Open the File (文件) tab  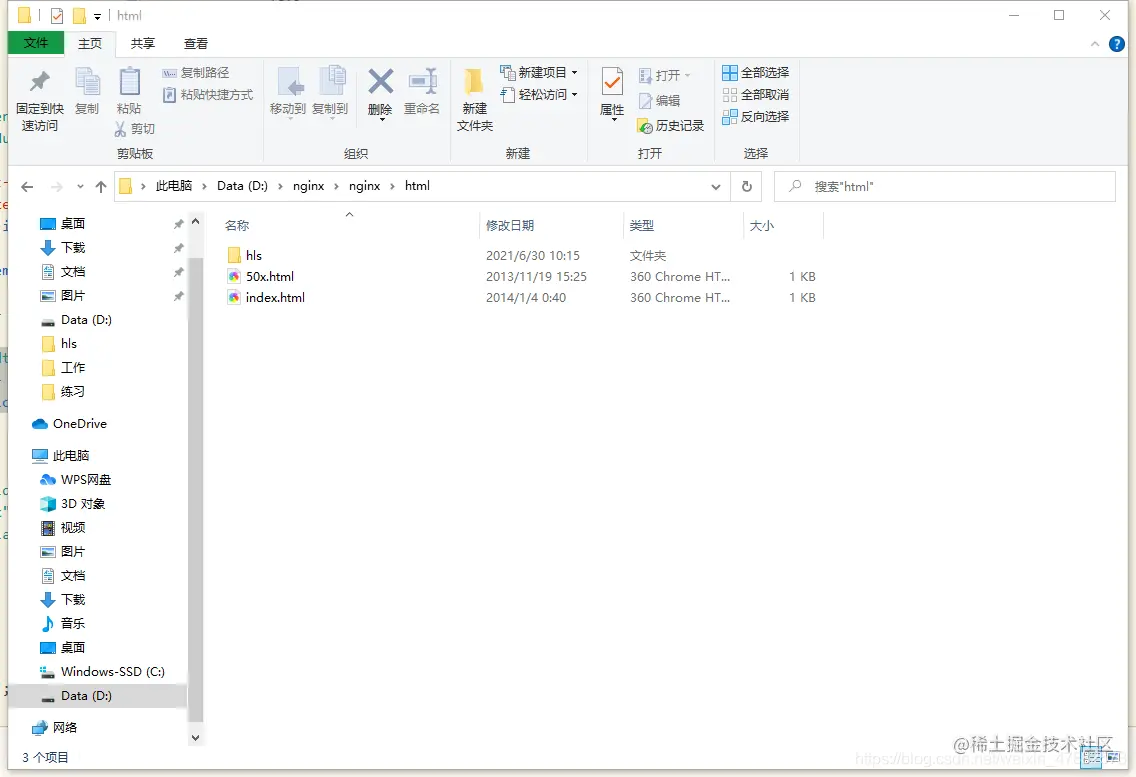36,43
